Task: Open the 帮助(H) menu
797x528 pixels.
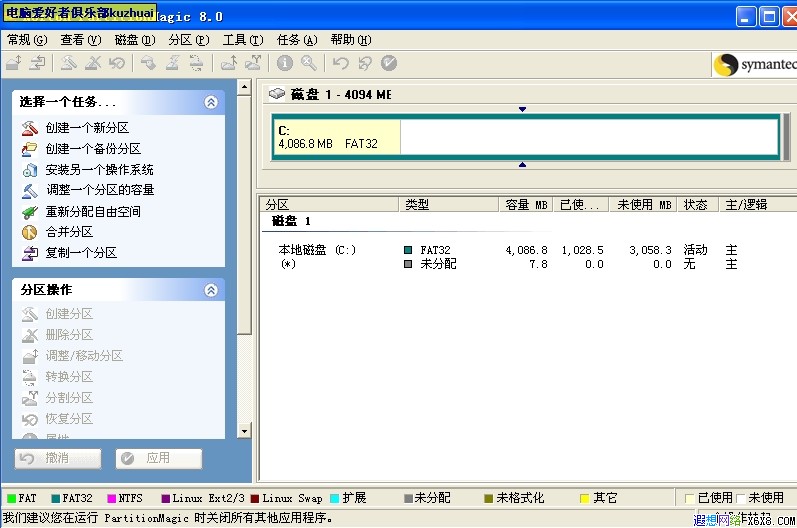Action: pos(351,40)
